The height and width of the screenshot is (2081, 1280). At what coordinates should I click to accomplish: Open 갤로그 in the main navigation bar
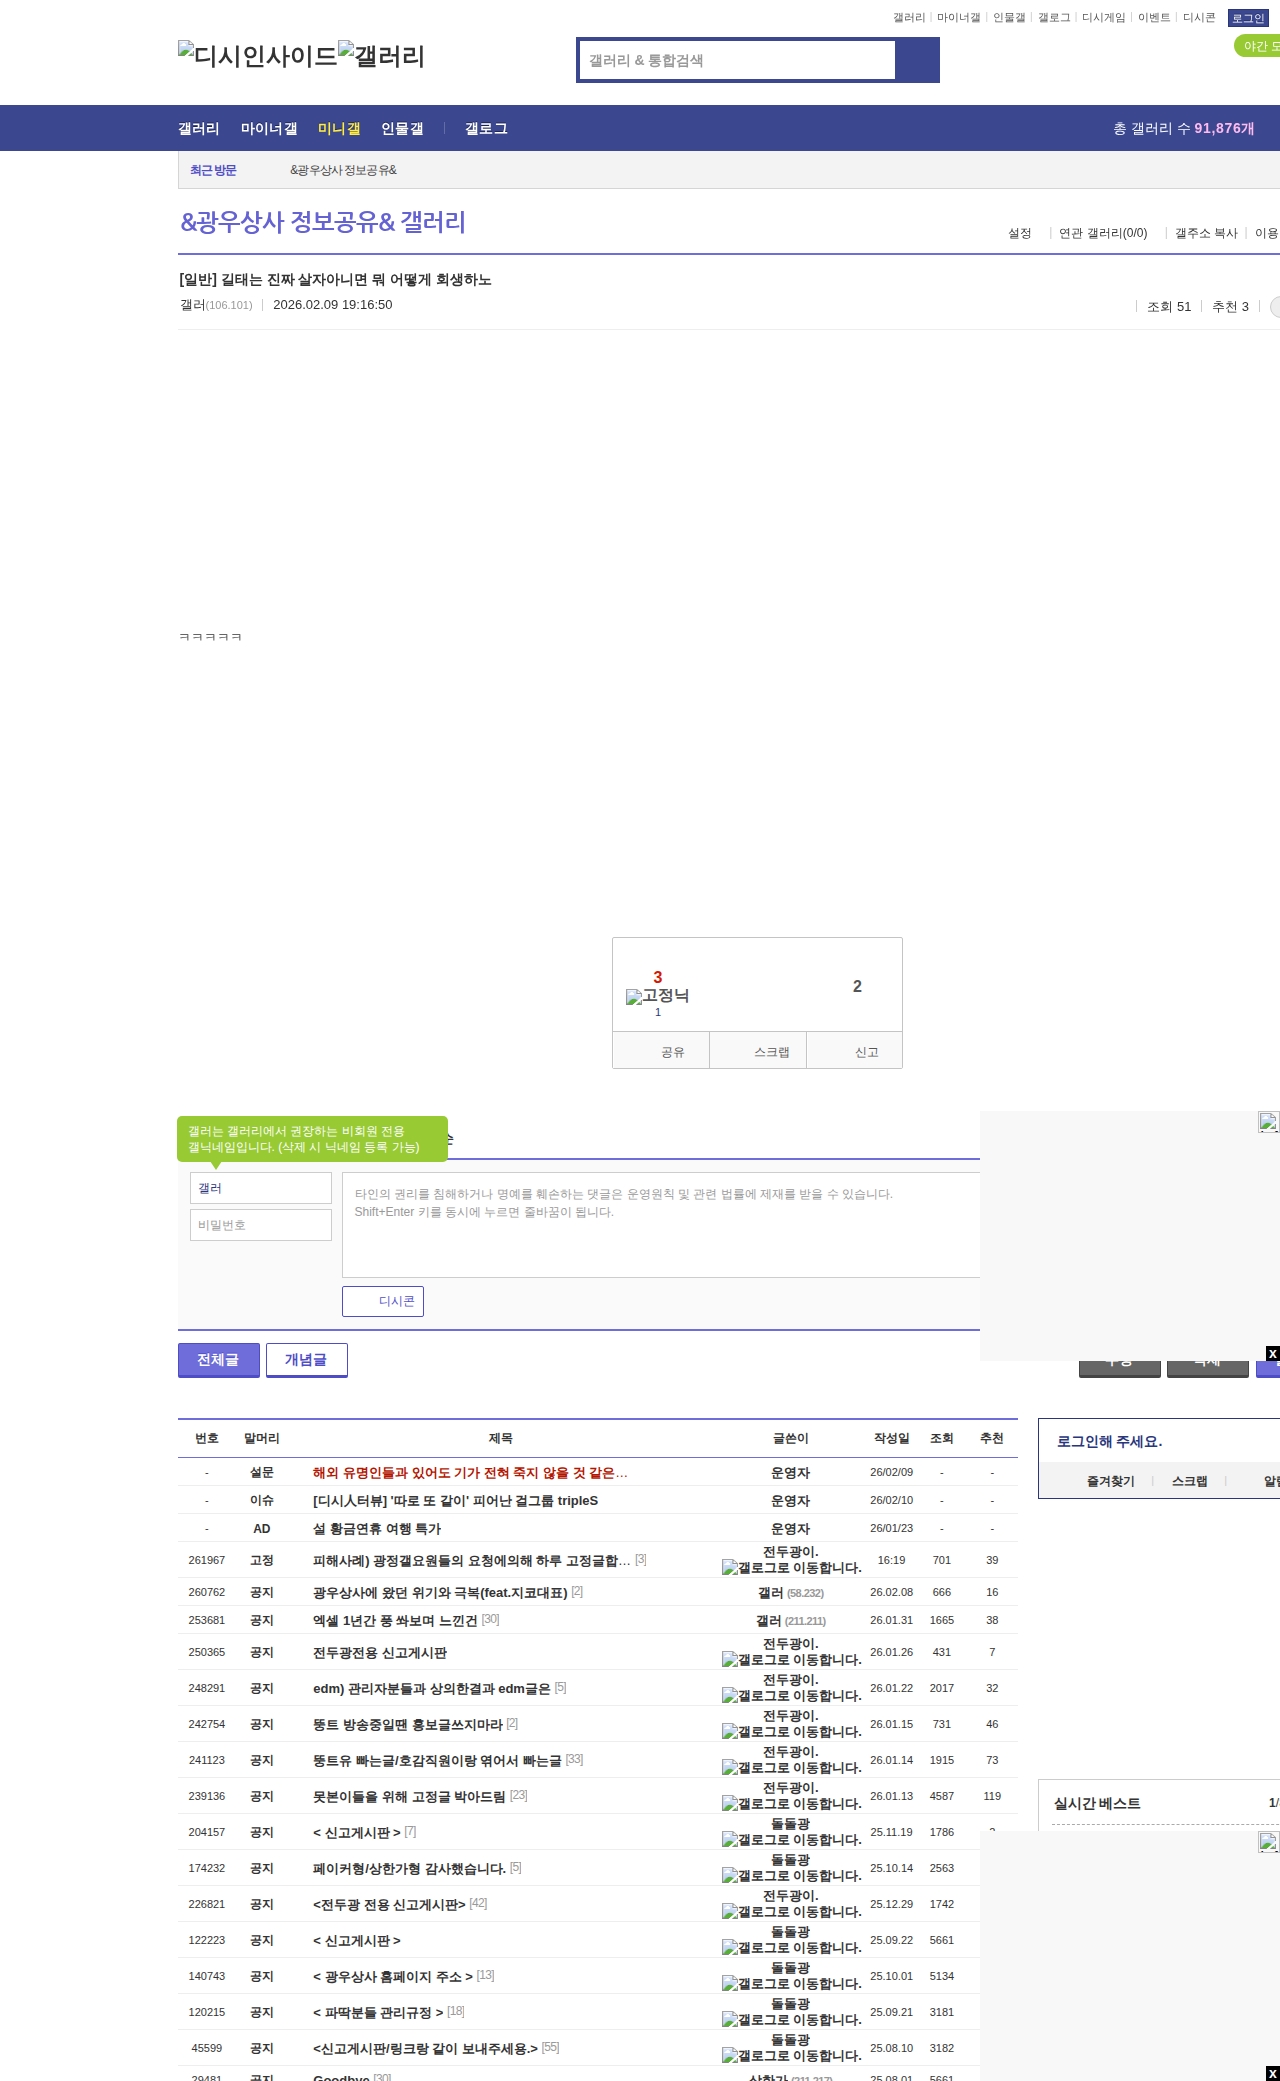(486, 129)
